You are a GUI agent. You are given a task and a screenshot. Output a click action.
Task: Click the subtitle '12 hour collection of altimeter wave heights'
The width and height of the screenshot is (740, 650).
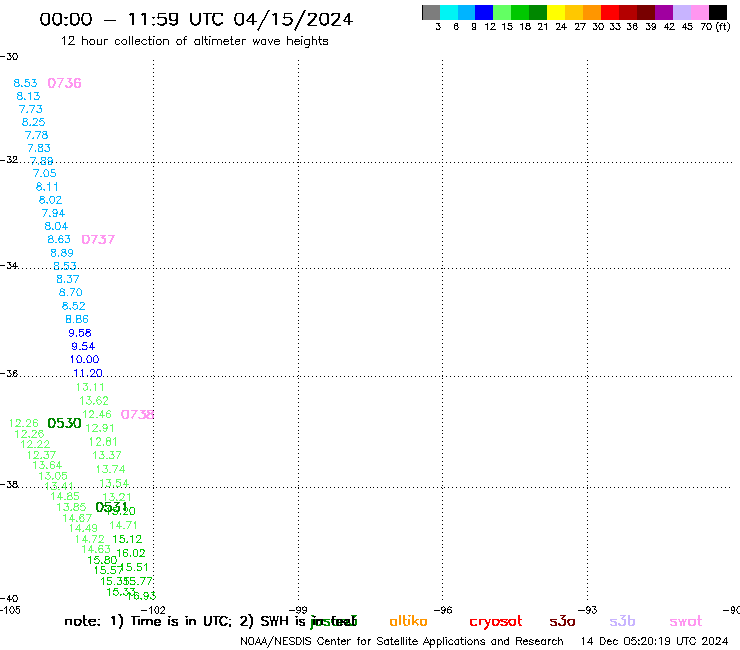tap(194, 41)
